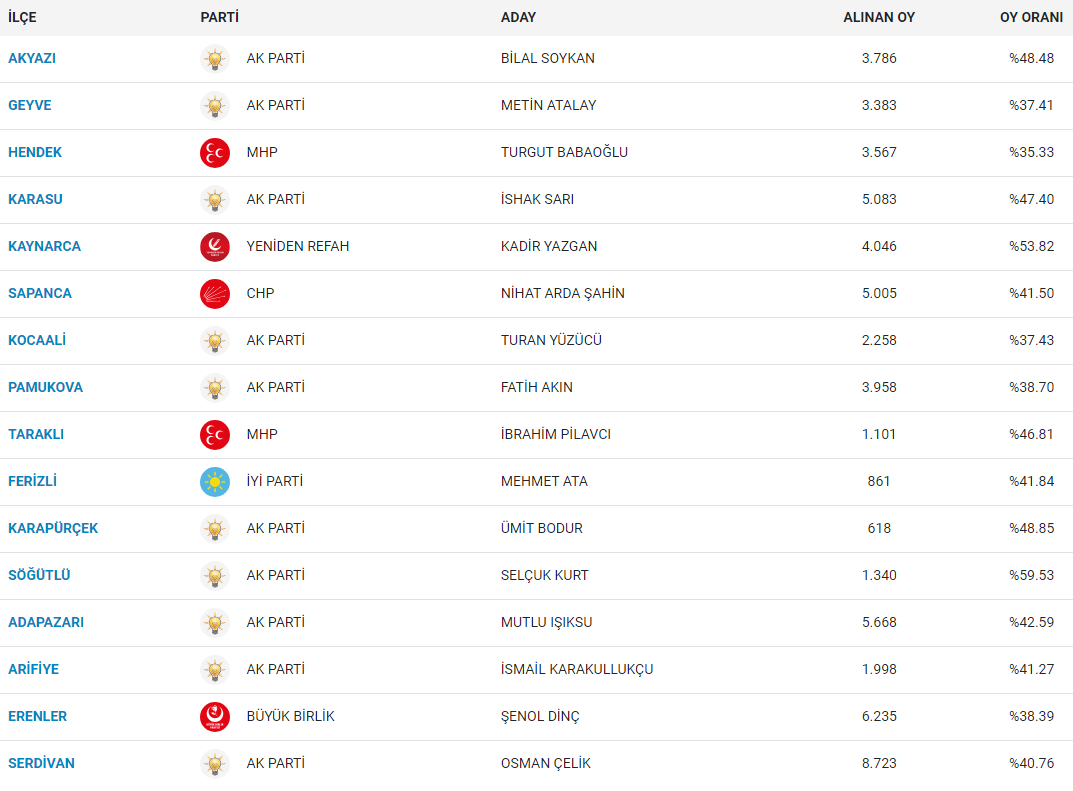Click the İYİ Parti sun logo
Viewport: 1073px width, 791px height.
215,482
